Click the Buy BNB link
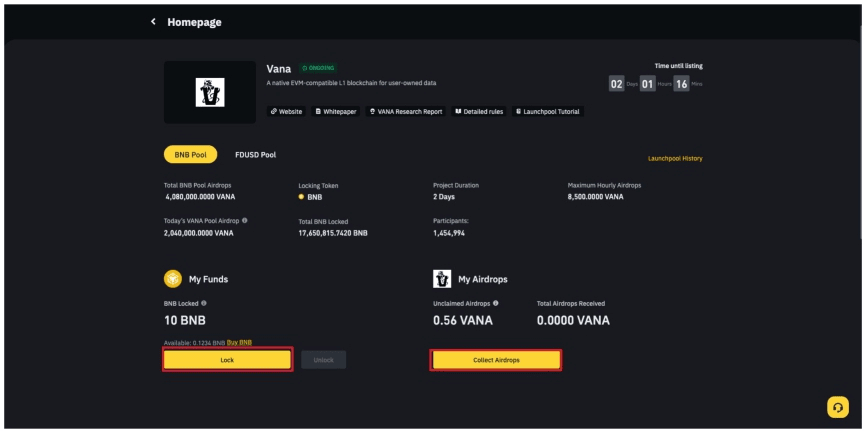The image size is (866, 433). tap(239, 343)
